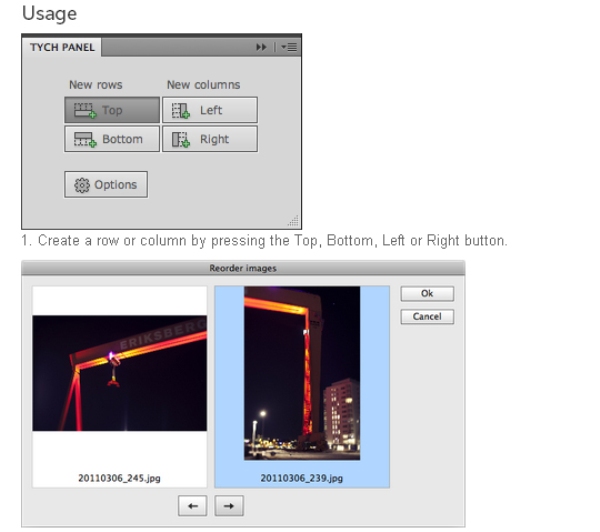Click the panel's bottom-right resize grip
The image size is (600, 532).
[293, 221]
